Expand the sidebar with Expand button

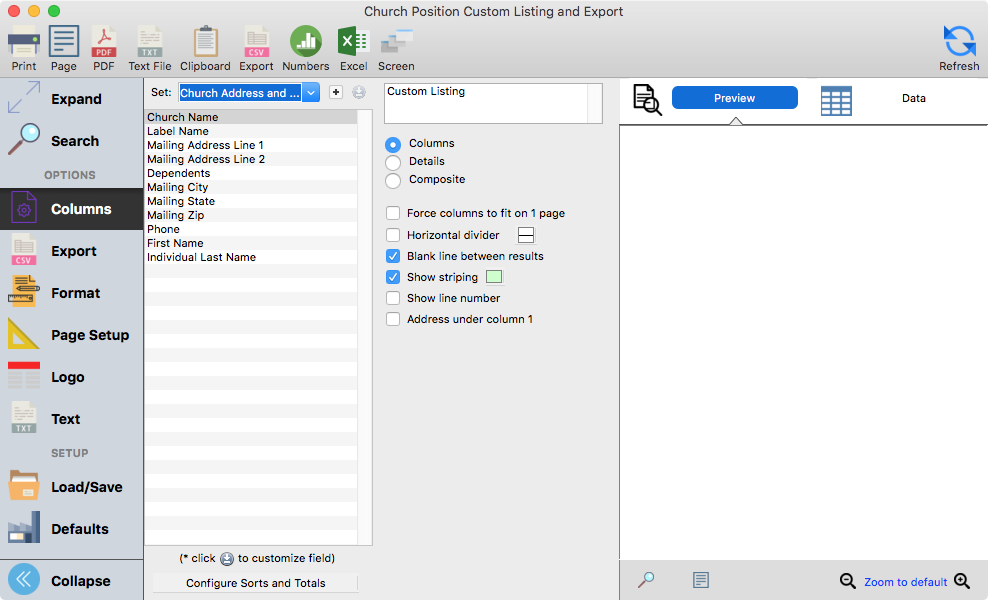[x=71, y=99]
